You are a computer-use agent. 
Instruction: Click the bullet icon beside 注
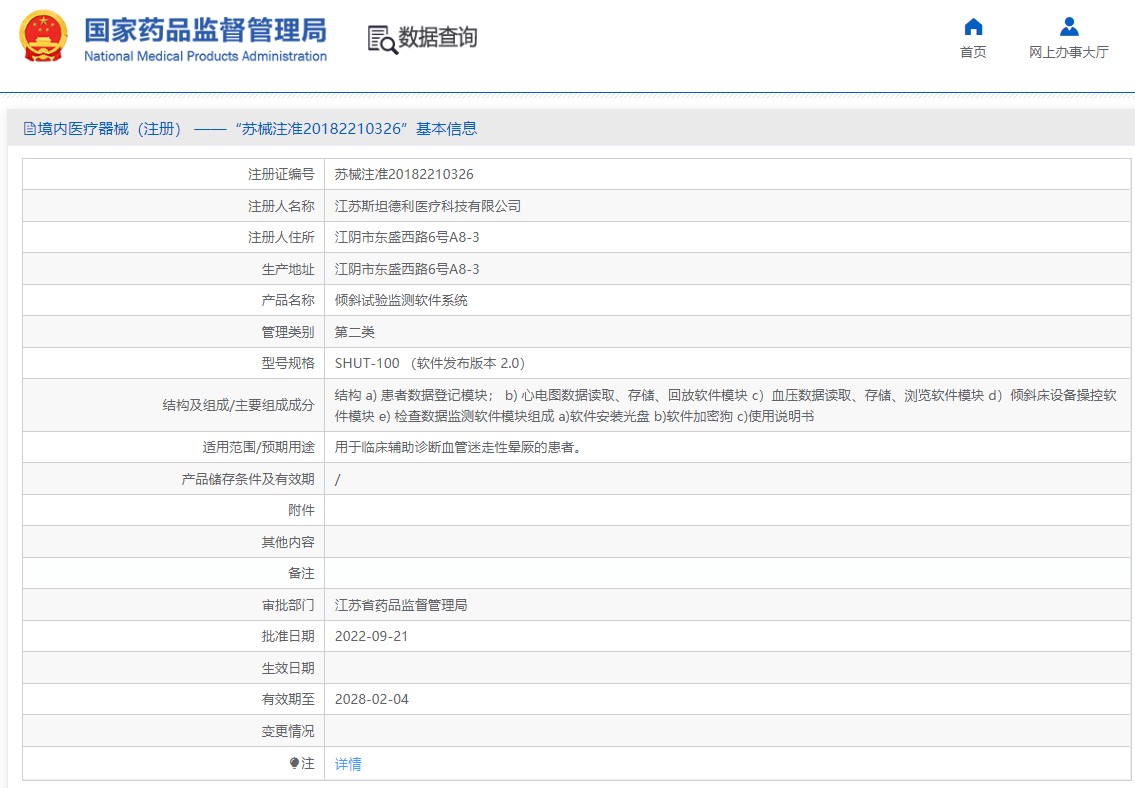click(x=294, y=763)
